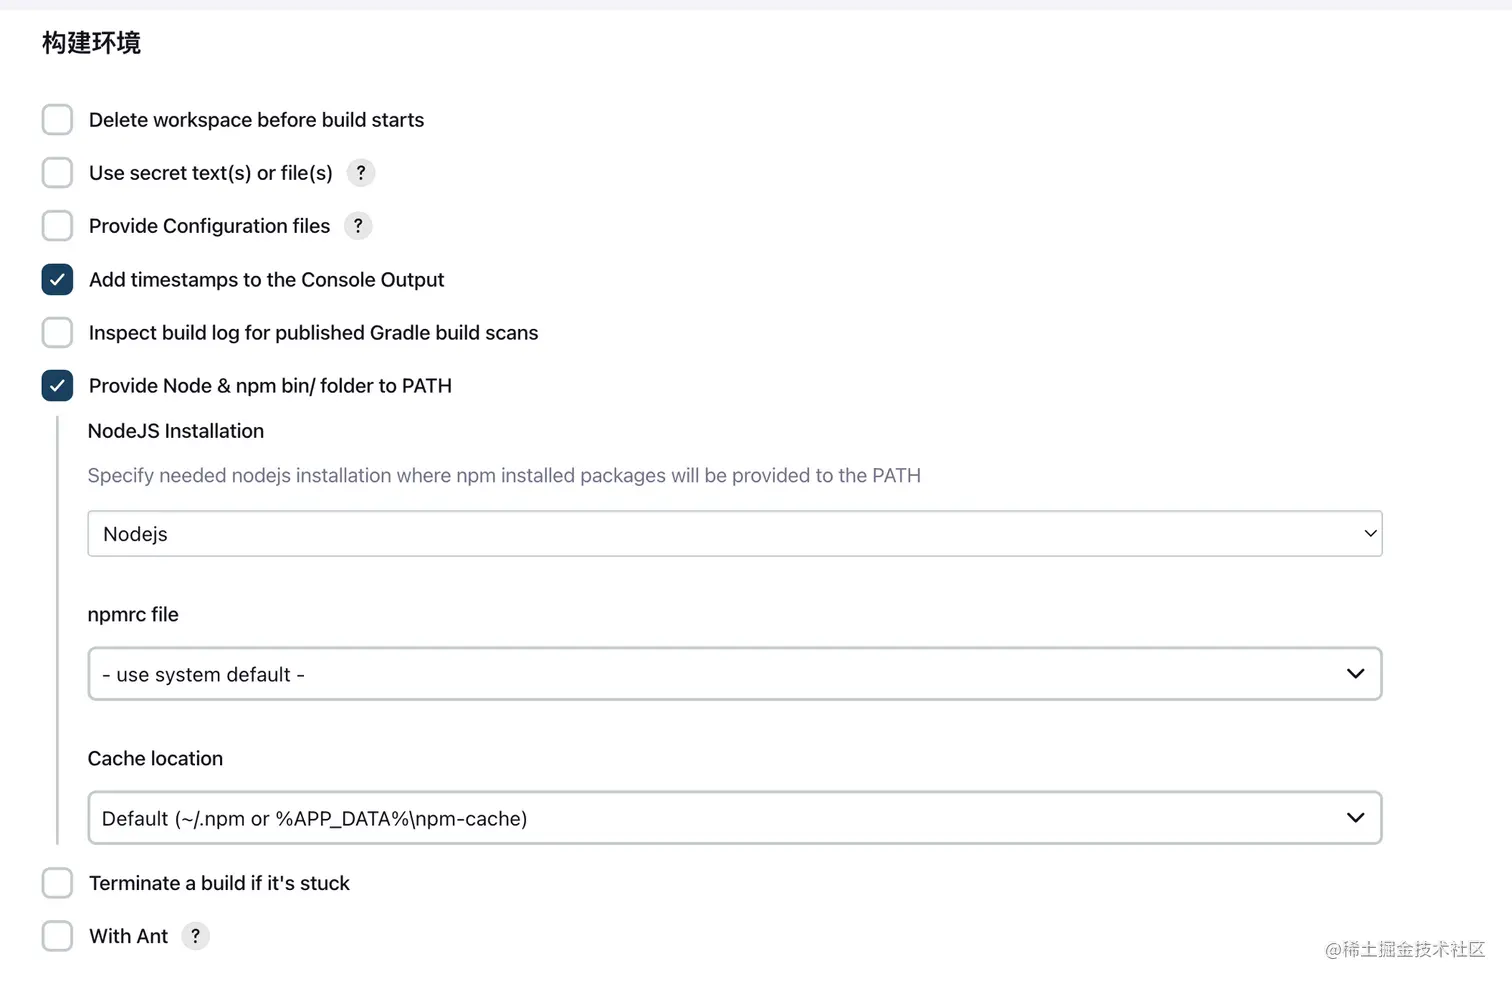The width and height of the screenshot is (1512, 986).
Task: Check Terminate a build if it's stuck
Action: [57, 883]
